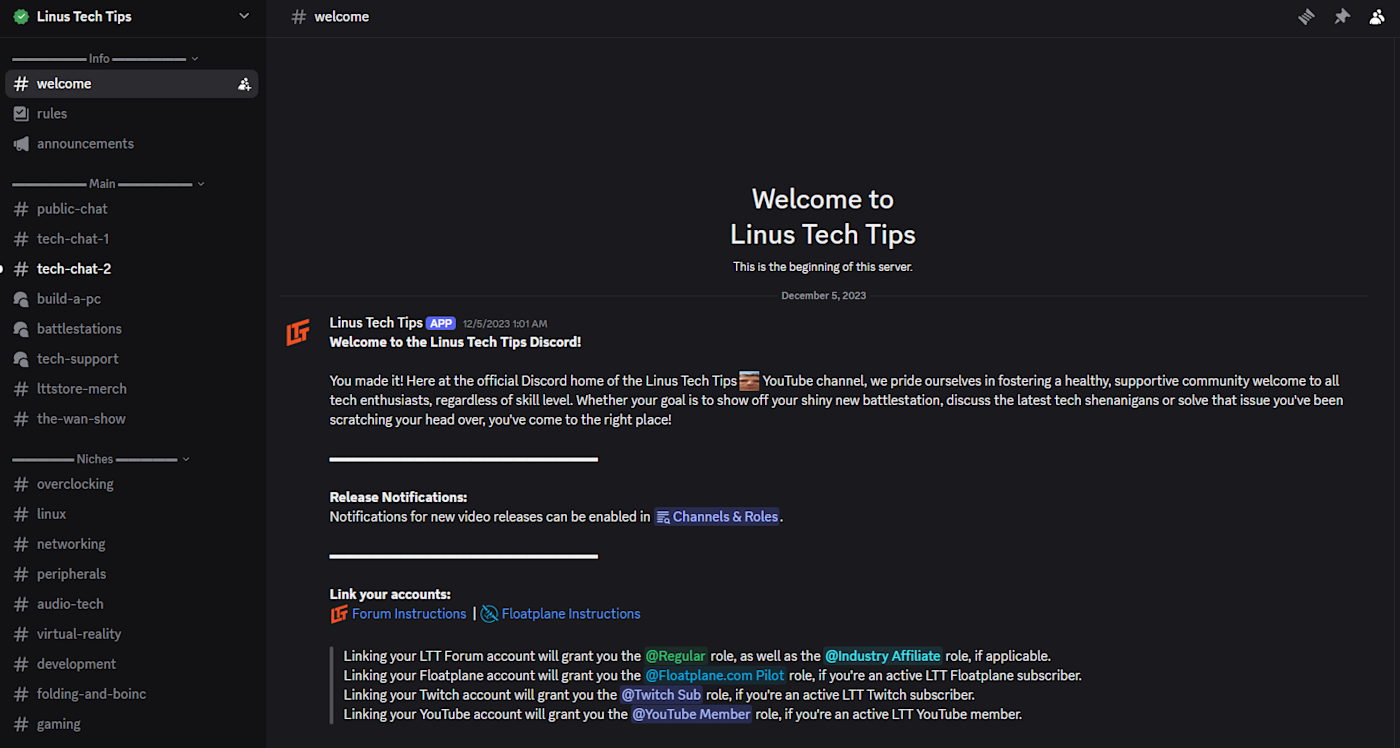Go to public-chat channel
This screenshot has width=1400, height=748.
pos(132,209)
